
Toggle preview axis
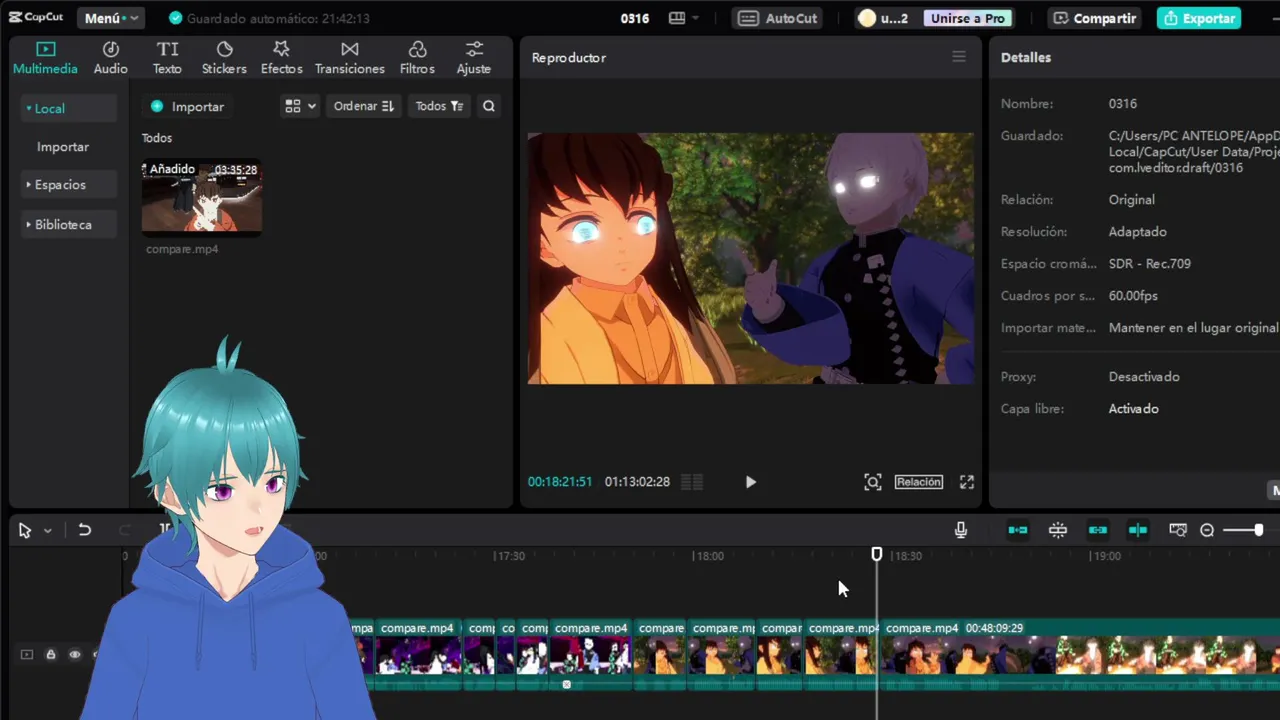click(x=1138, y=530)
